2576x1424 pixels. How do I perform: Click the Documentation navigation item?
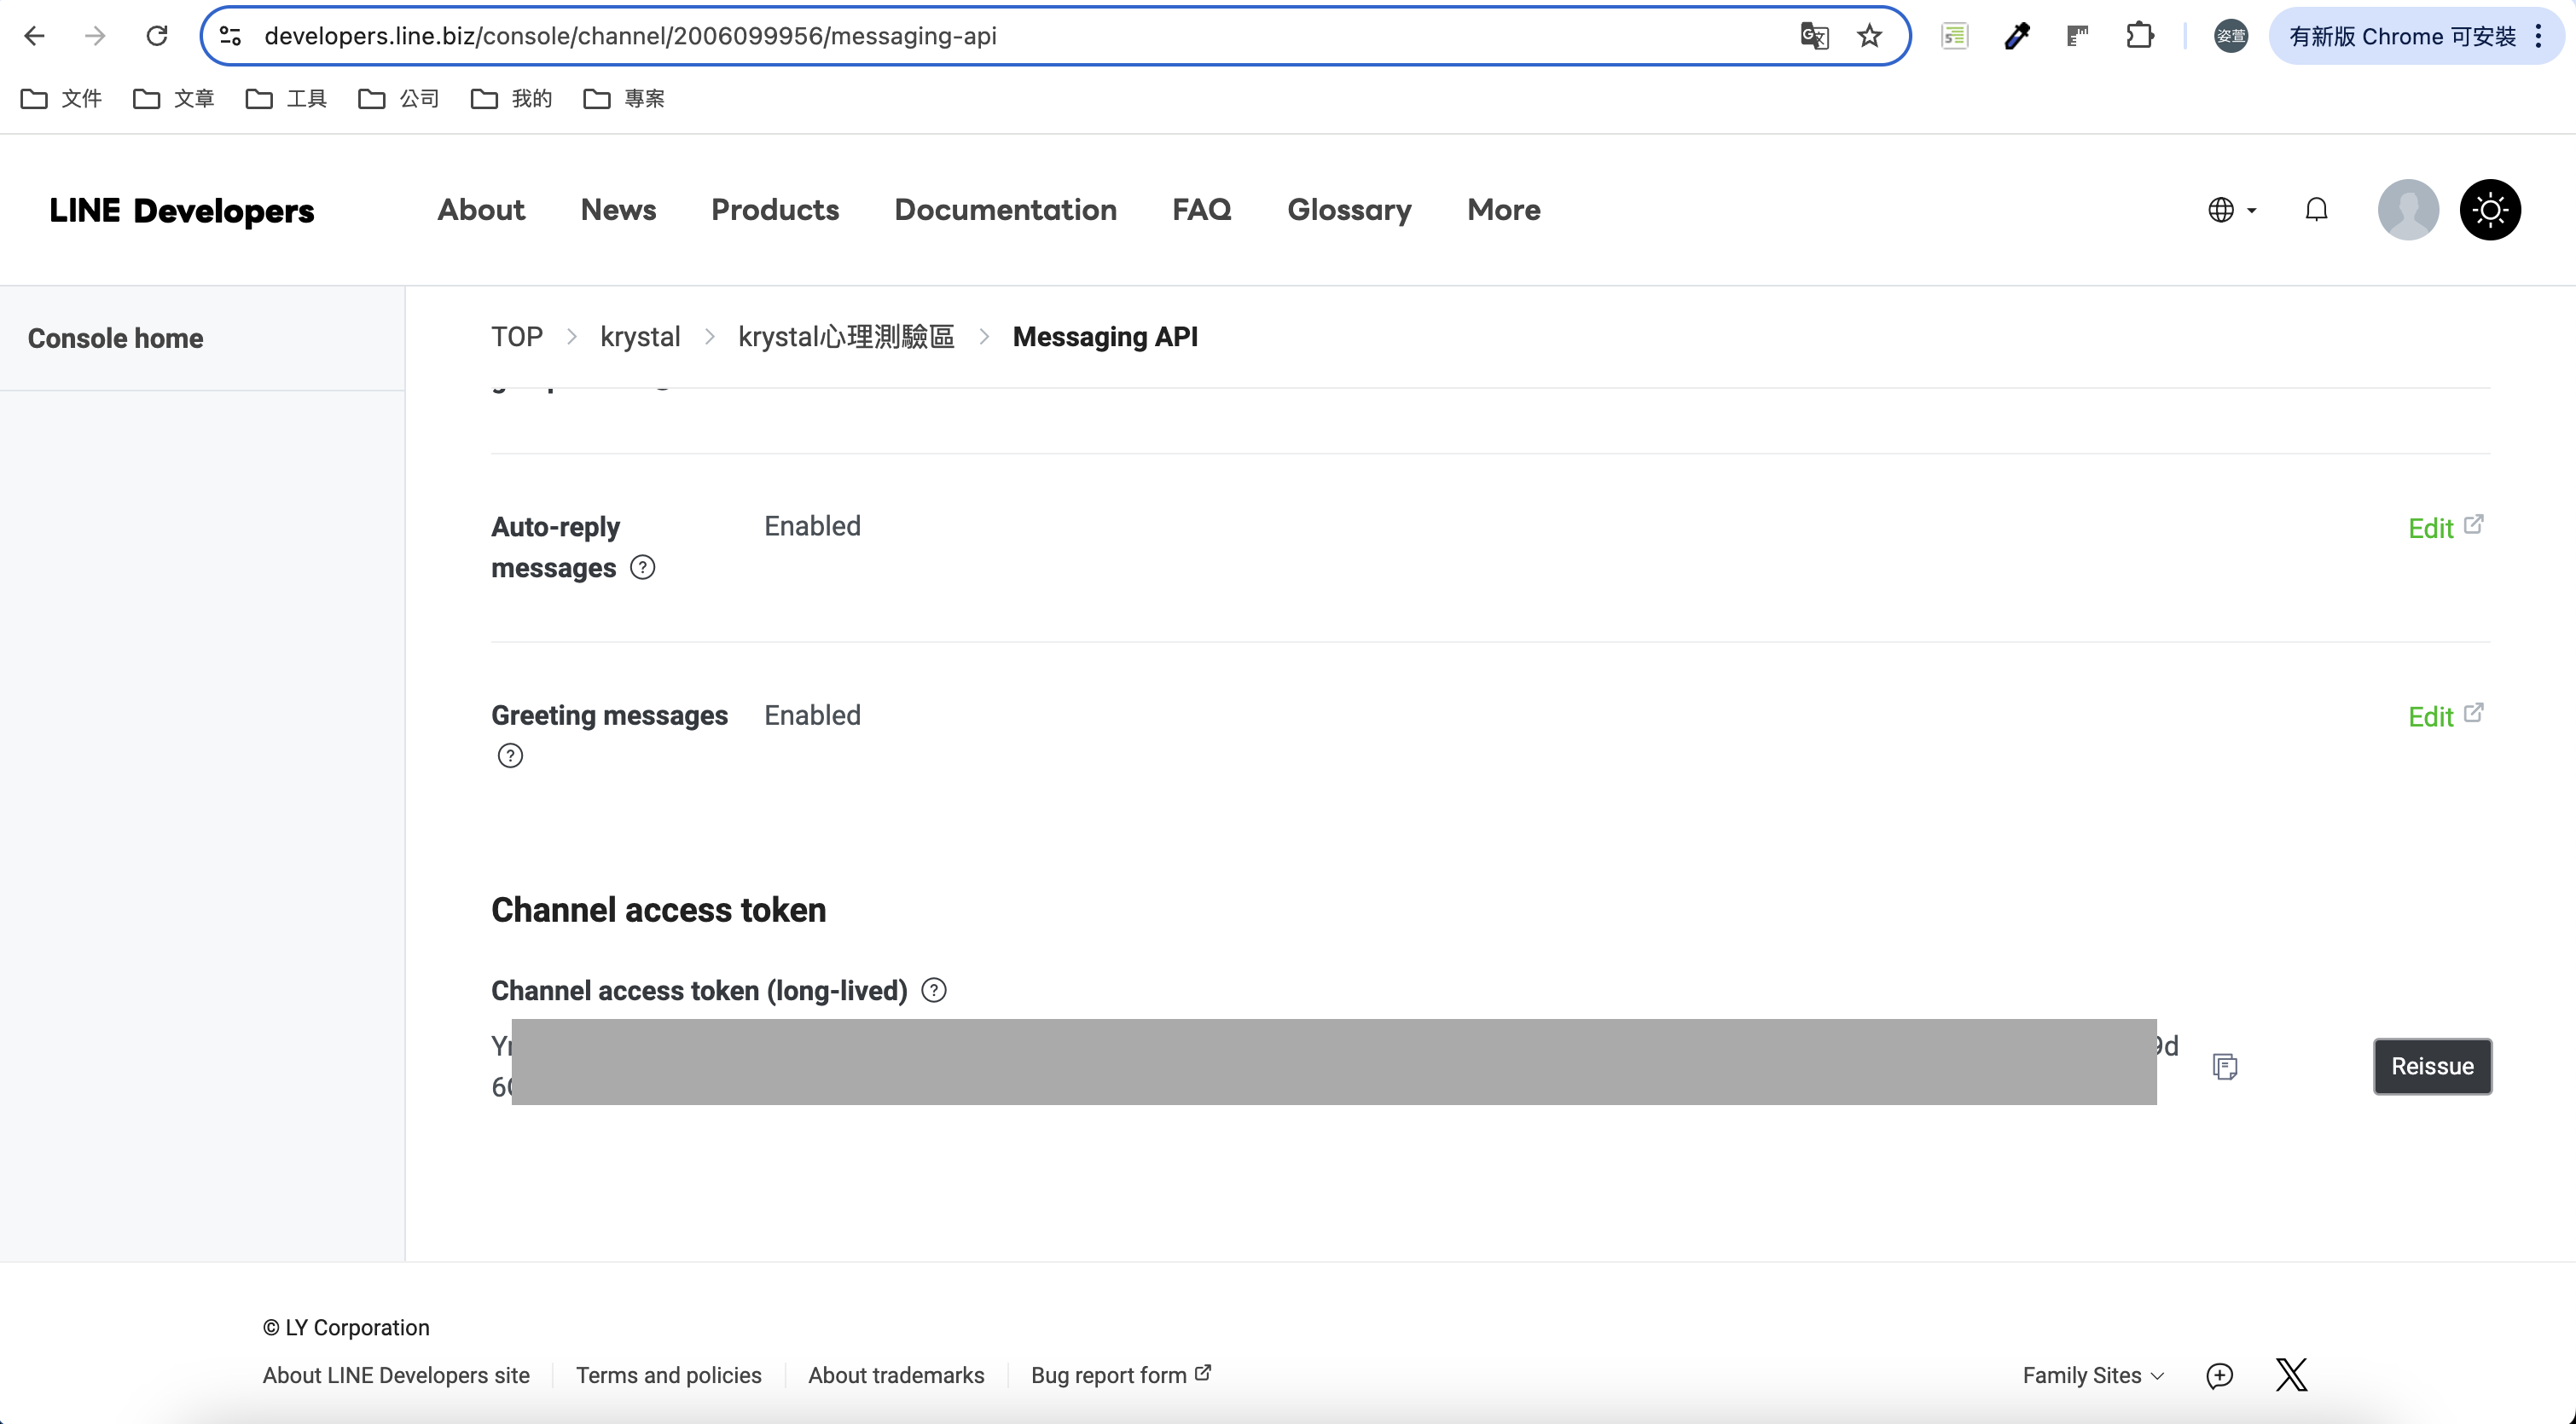pos(1005,209)
